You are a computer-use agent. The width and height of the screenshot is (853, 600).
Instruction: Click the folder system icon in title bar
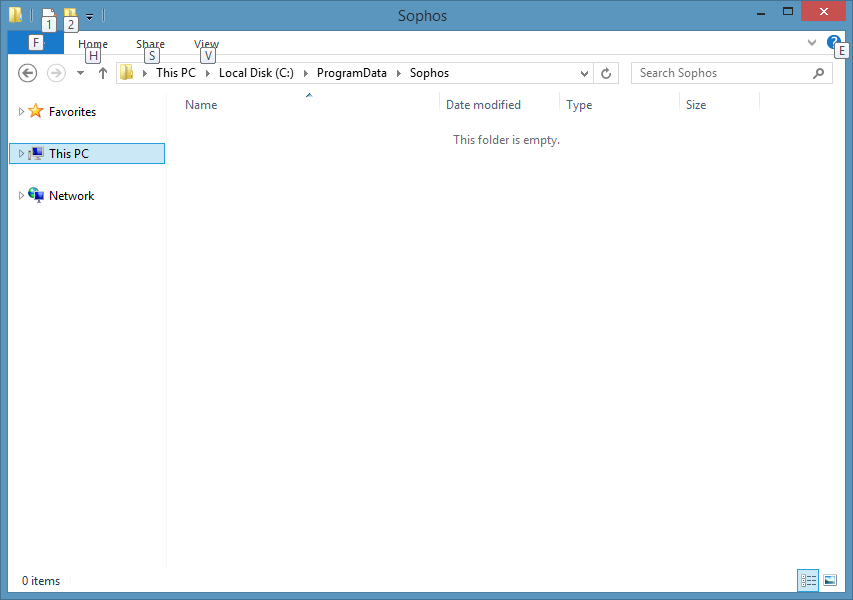(x=15, y=15)
